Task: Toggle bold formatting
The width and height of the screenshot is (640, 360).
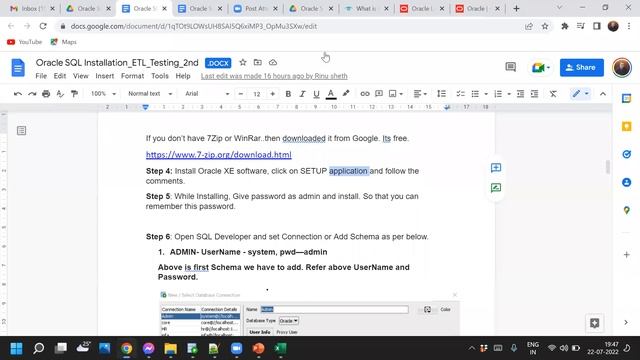Action: [288, 94]
